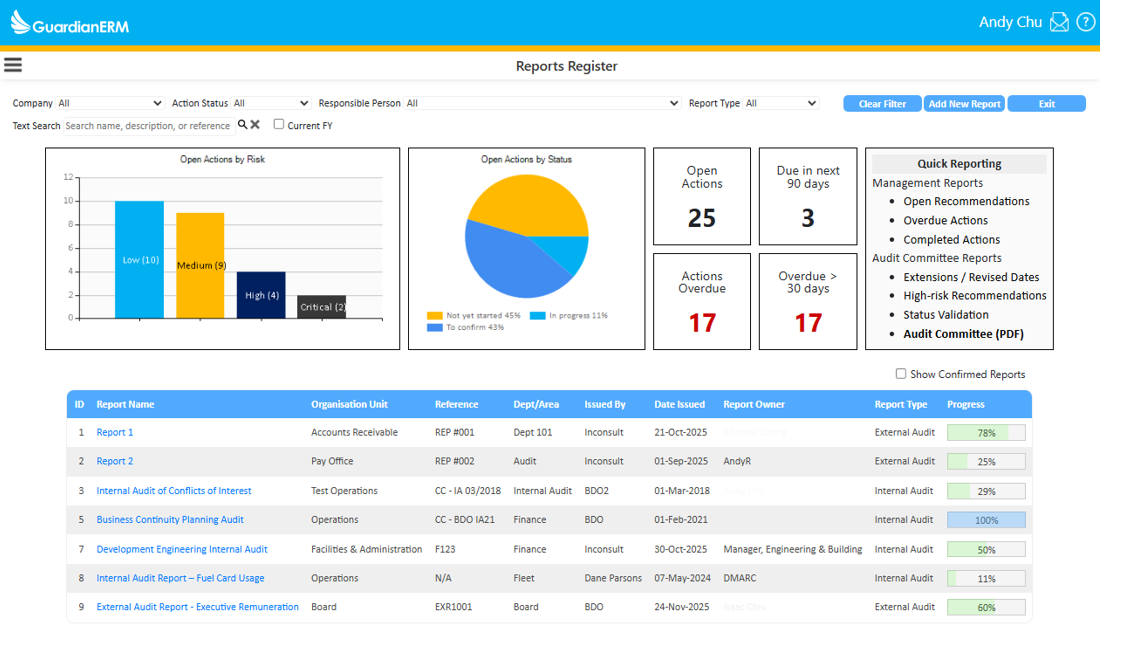This screenshot has height=649, width=1129.
Task: Click the Low (10) bar in risk chart
Action: click(139, 260)
